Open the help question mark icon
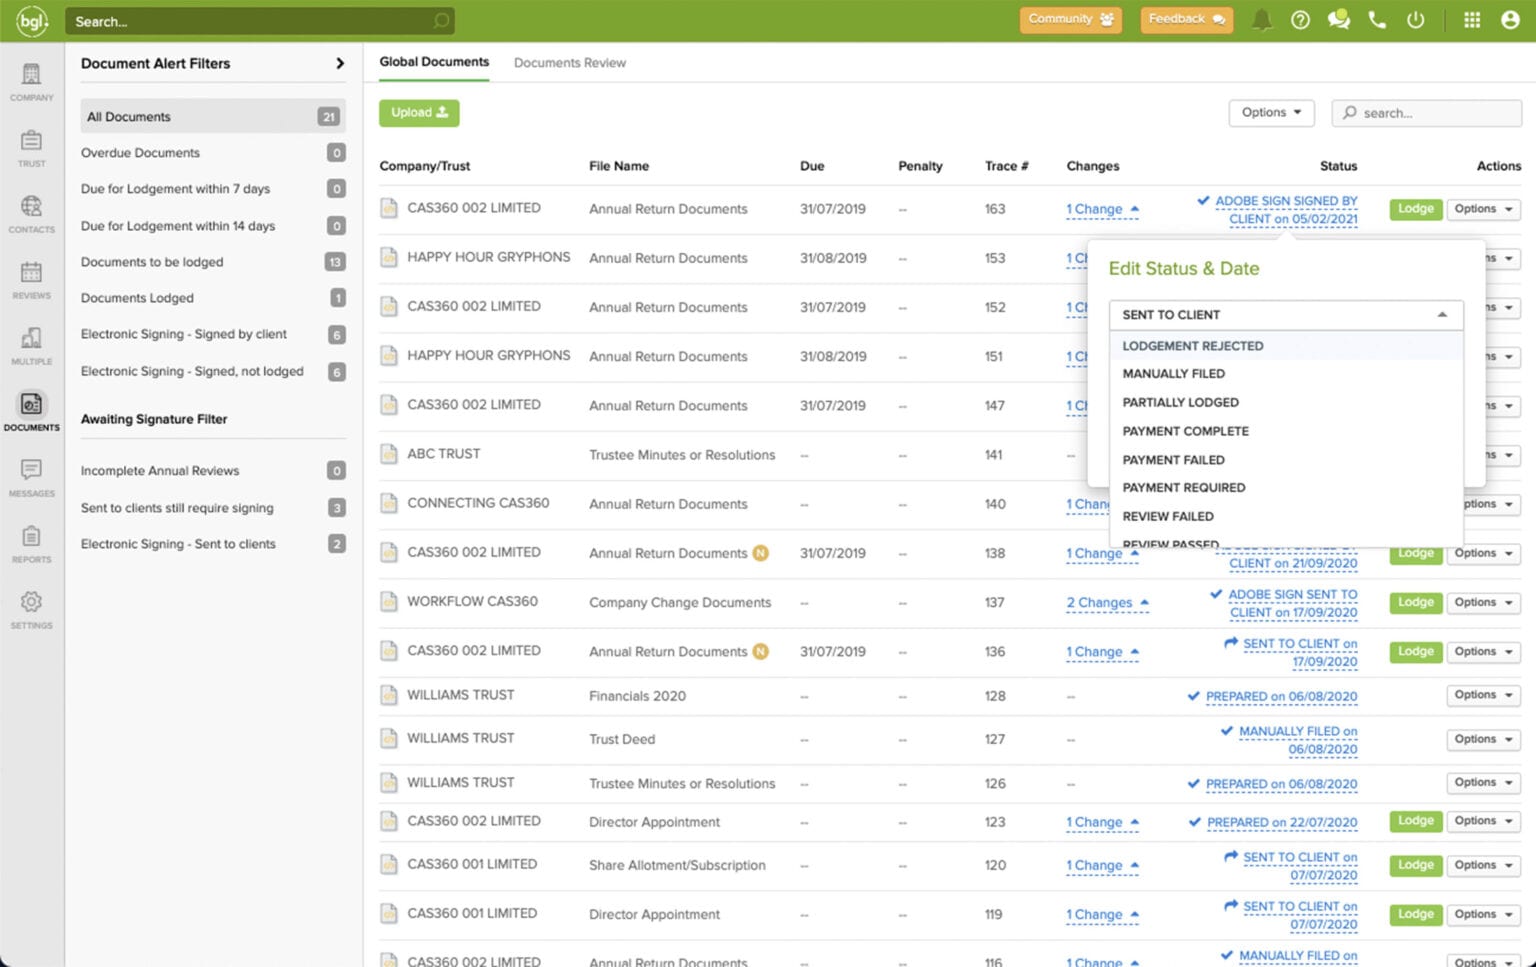The image size is (1536, 967). pos(1300,20)
